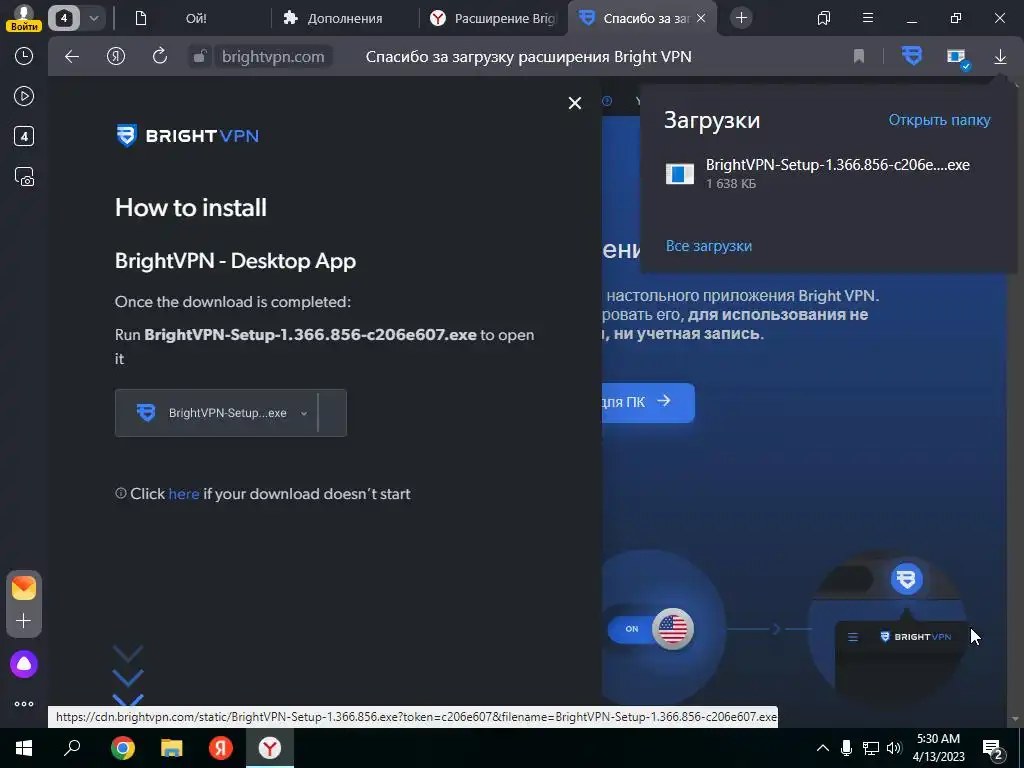Open the Windows Start menu
The image size is (1024, 768).
tap(24, 748)
